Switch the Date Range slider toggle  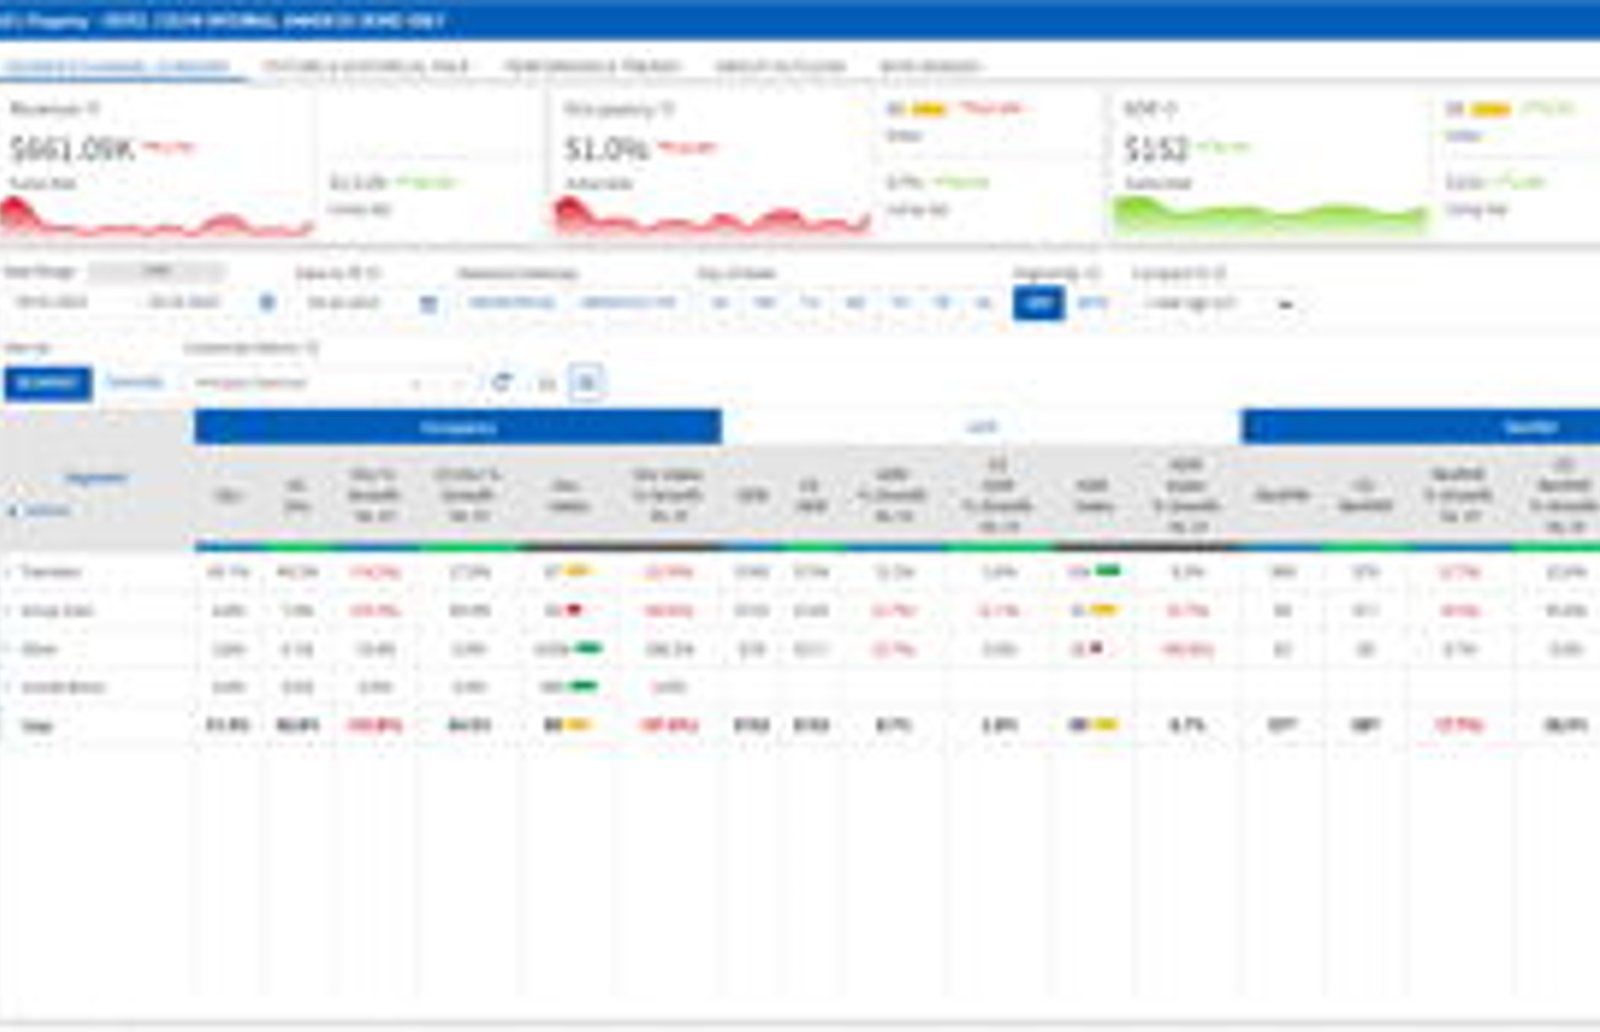(157, 271)
